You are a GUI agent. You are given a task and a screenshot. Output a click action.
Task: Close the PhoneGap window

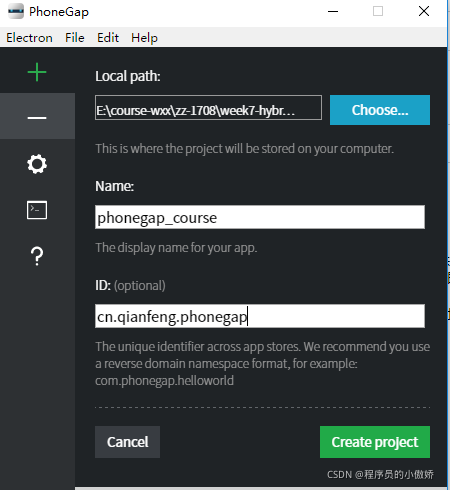[x=424, y=11]
